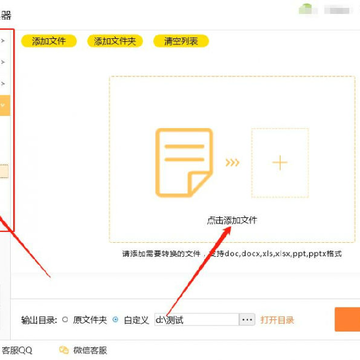Click the triple arrow conversion icon
The width and height of the screenshot is (360, 360).
(x=232, y=163)
